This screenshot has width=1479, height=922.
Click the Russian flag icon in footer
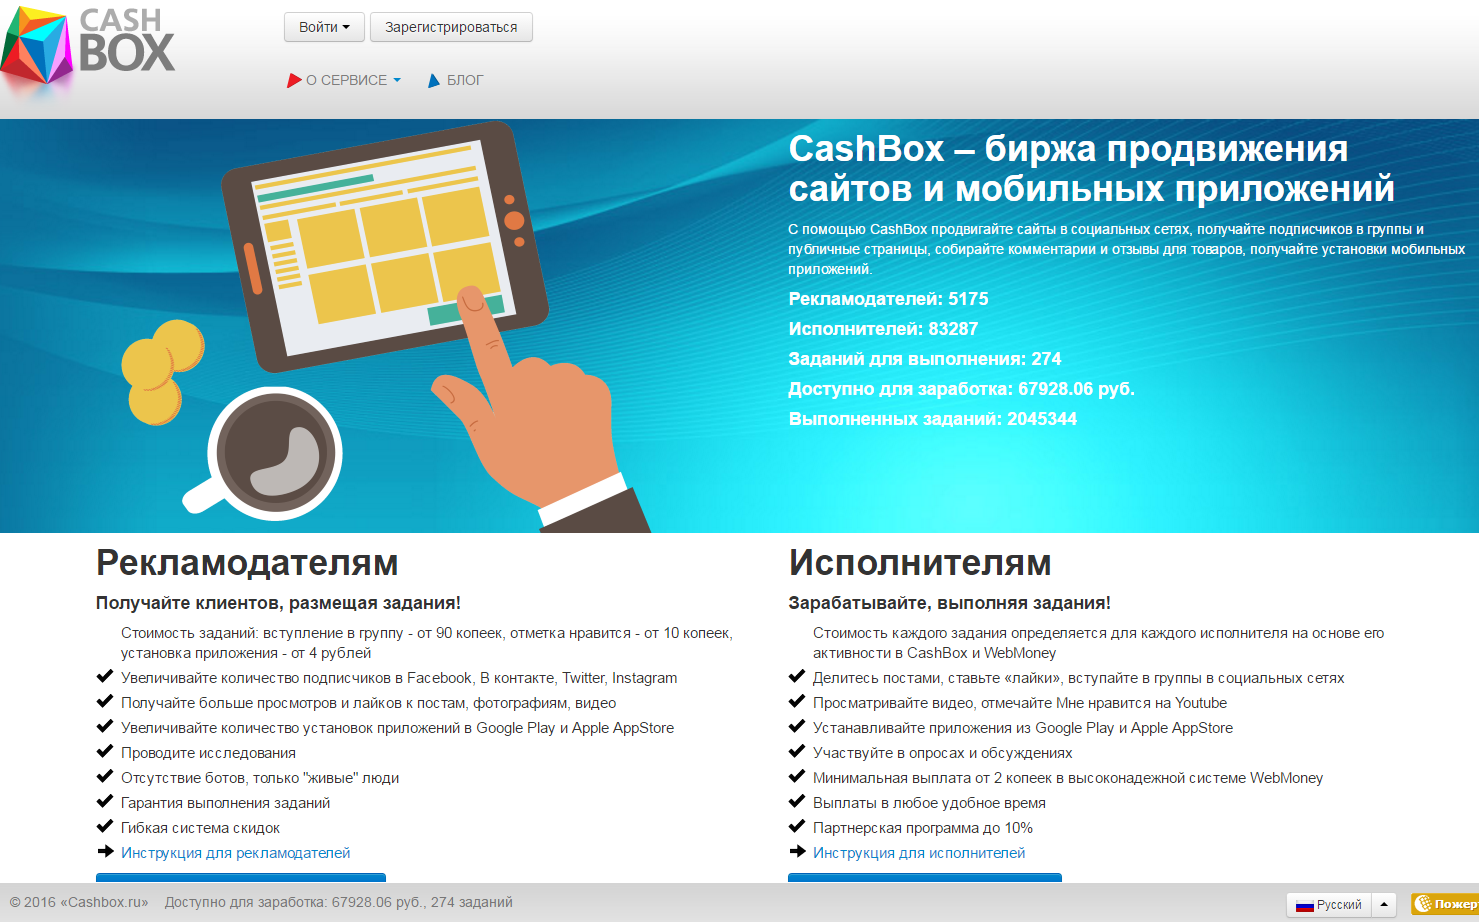click(x=1304, y=906)
